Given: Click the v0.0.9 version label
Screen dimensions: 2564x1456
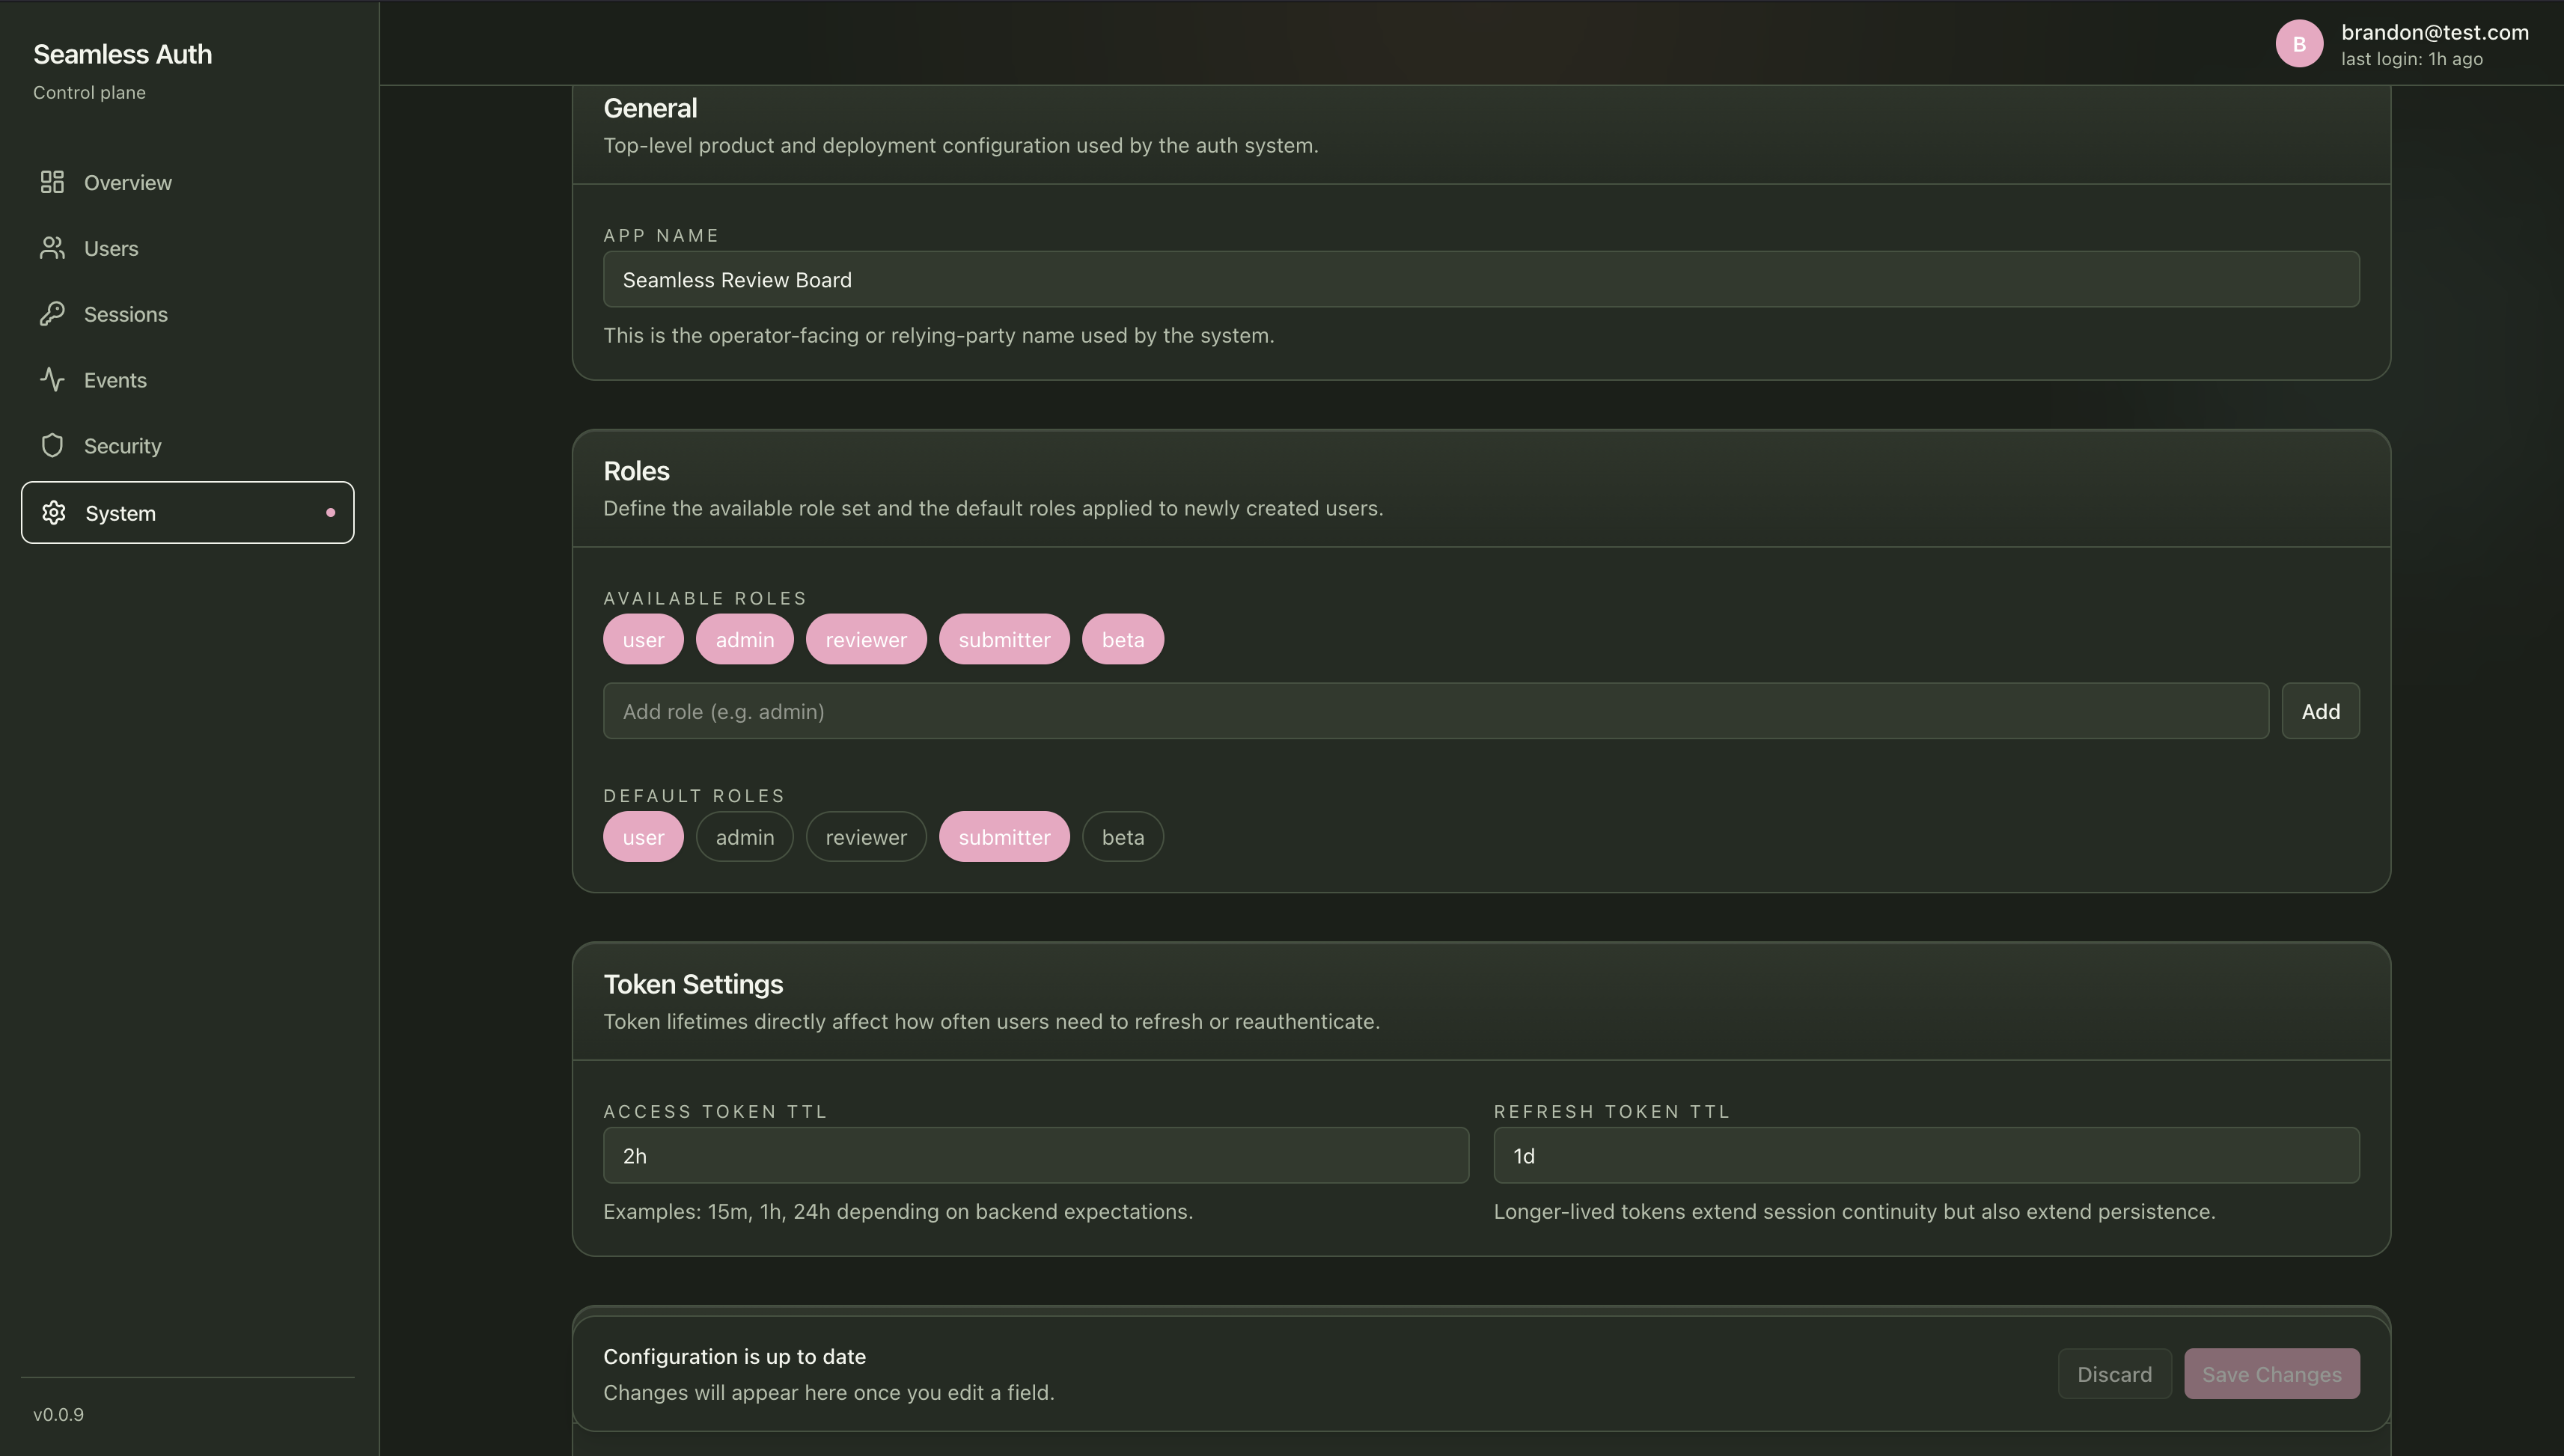Looking at the screenshot, I should click(58, 1414).
